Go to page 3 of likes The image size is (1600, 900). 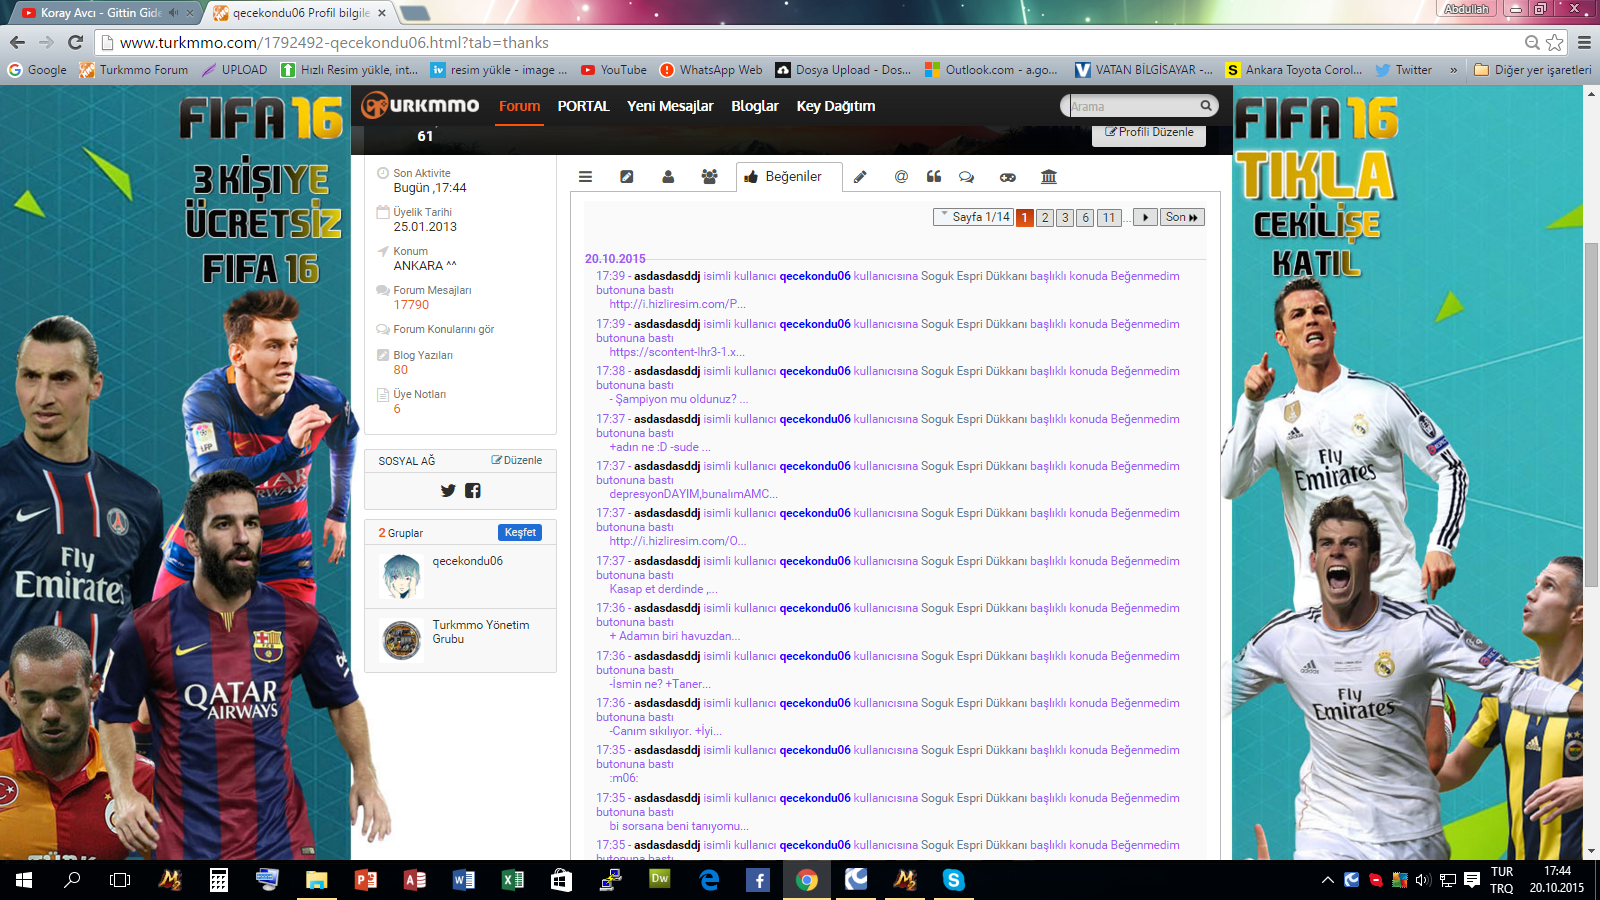[x=1065, y=217]
